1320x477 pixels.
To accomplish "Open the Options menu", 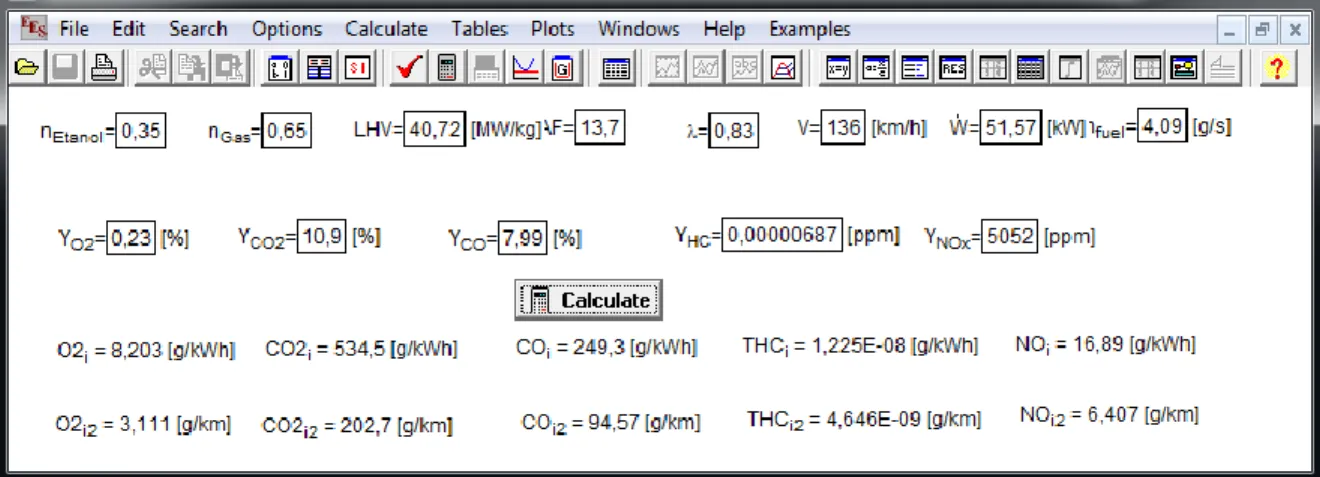I will coord(287,29).
